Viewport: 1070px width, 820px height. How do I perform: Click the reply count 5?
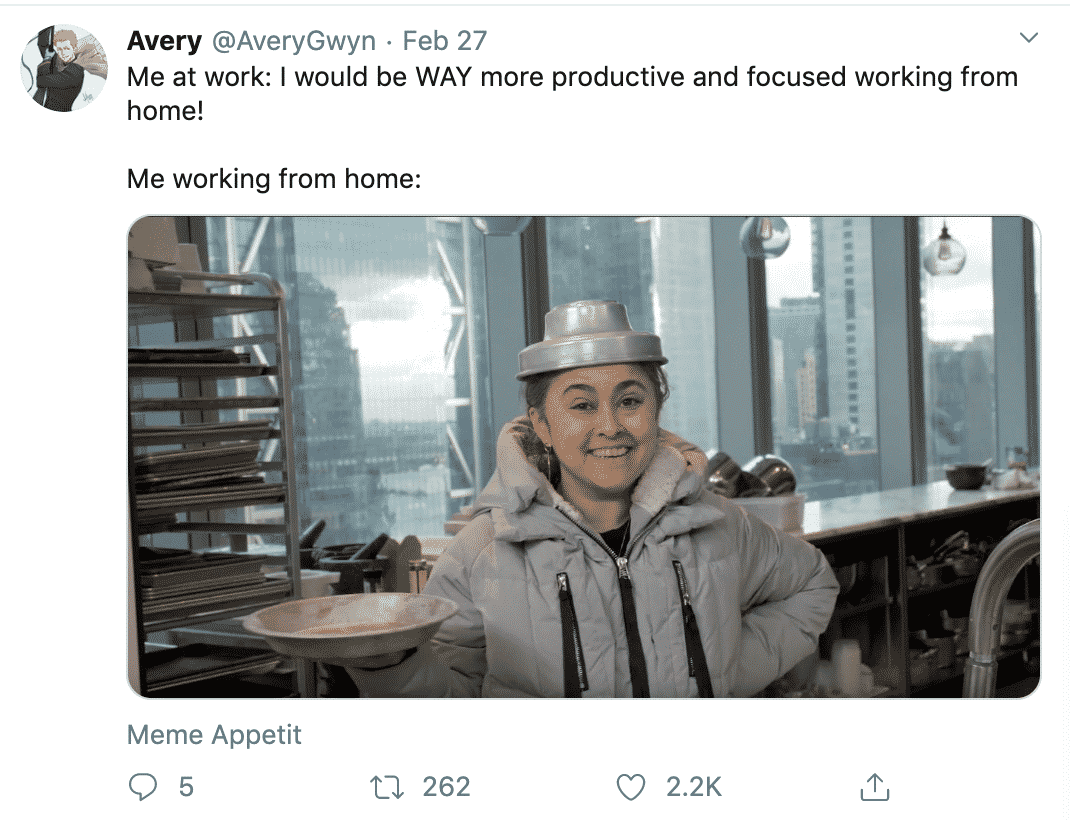coord(186,787)
